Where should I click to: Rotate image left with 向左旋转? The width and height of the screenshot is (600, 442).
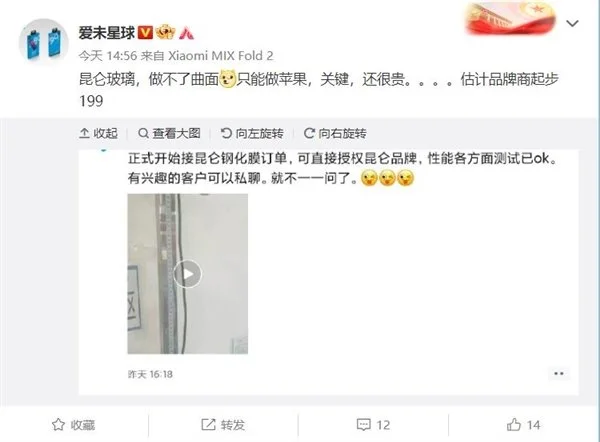(x=252, y=133)
